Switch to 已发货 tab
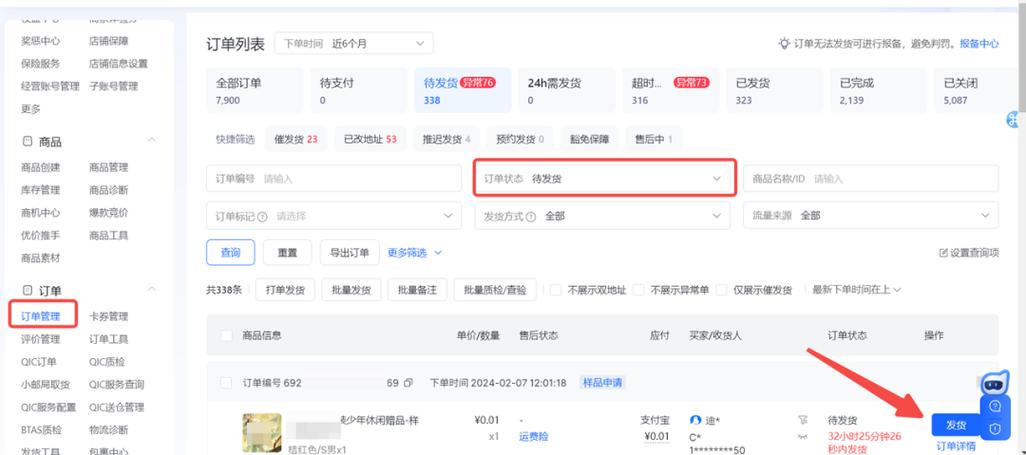 tap(775, 90)
